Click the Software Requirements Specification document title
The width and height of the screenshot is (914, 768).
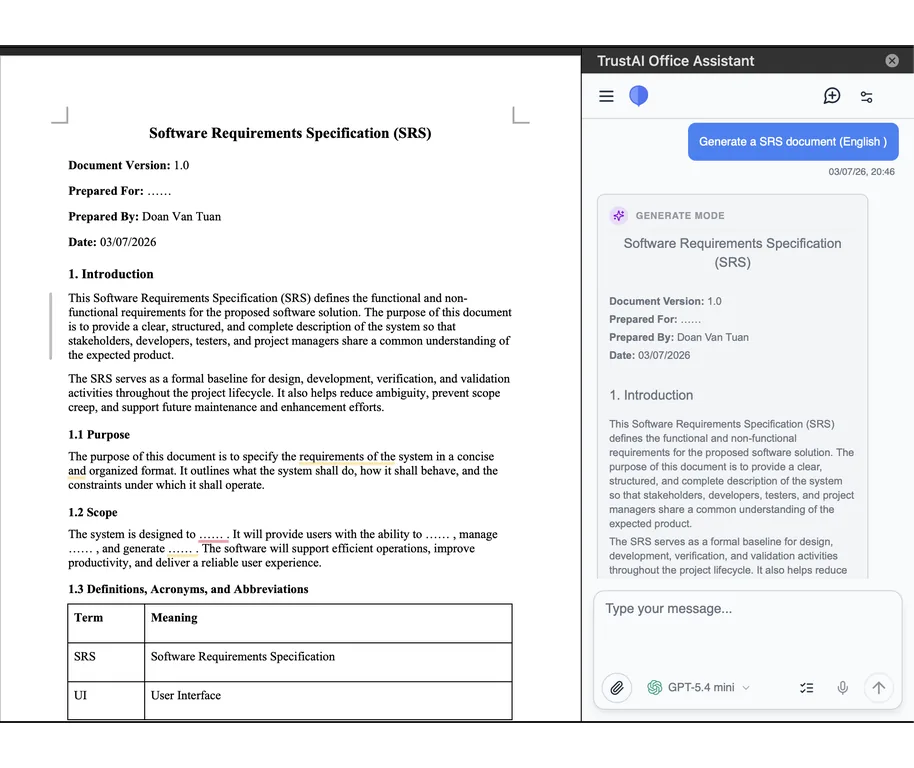290,133
